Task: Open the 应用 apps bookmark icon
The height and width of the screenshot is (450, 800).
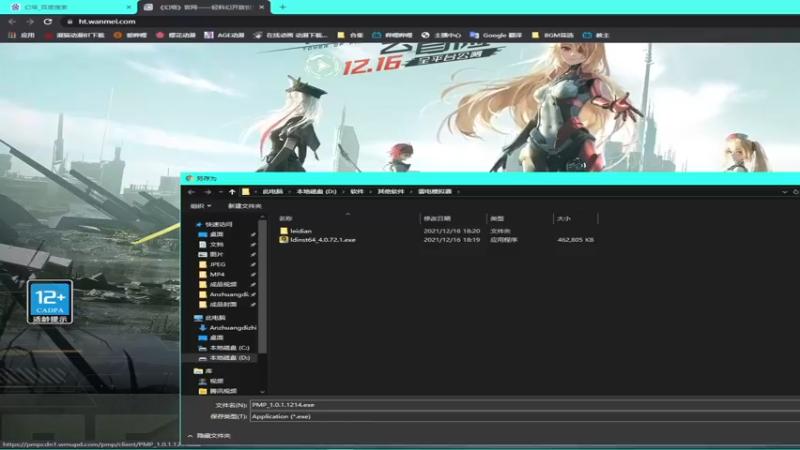Action: (21, 35)
